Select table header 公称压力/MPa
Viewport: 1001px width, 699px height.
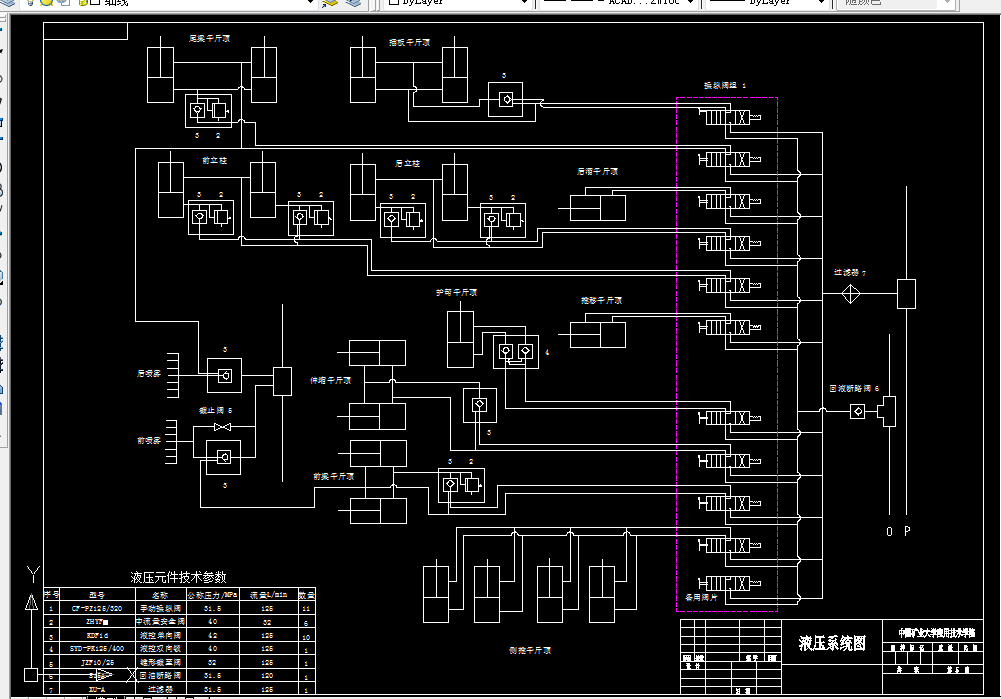click(213, 594)
